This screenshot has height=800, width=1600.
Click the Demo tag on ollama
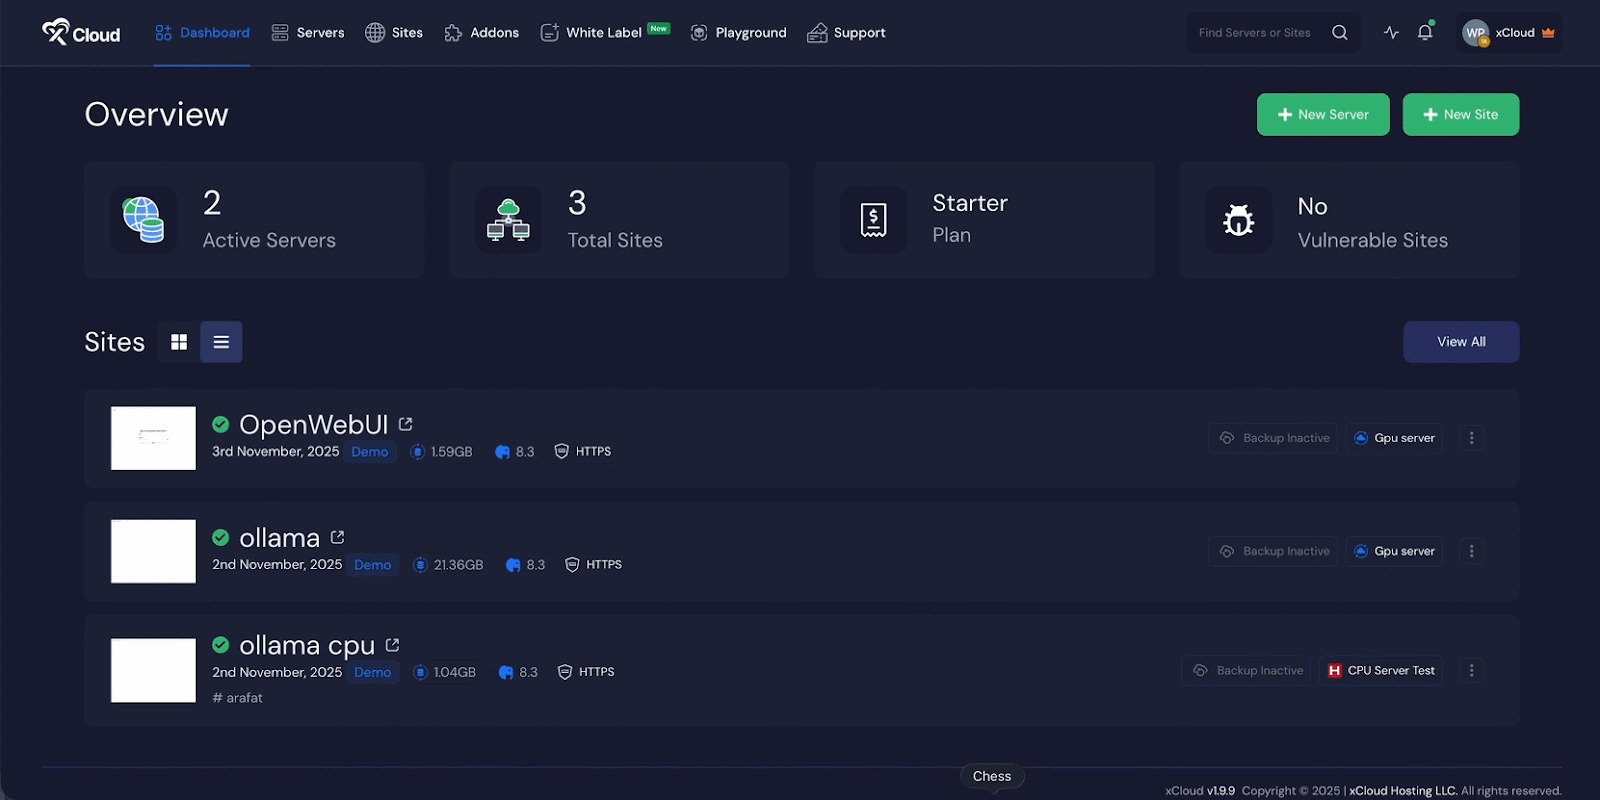373,565
